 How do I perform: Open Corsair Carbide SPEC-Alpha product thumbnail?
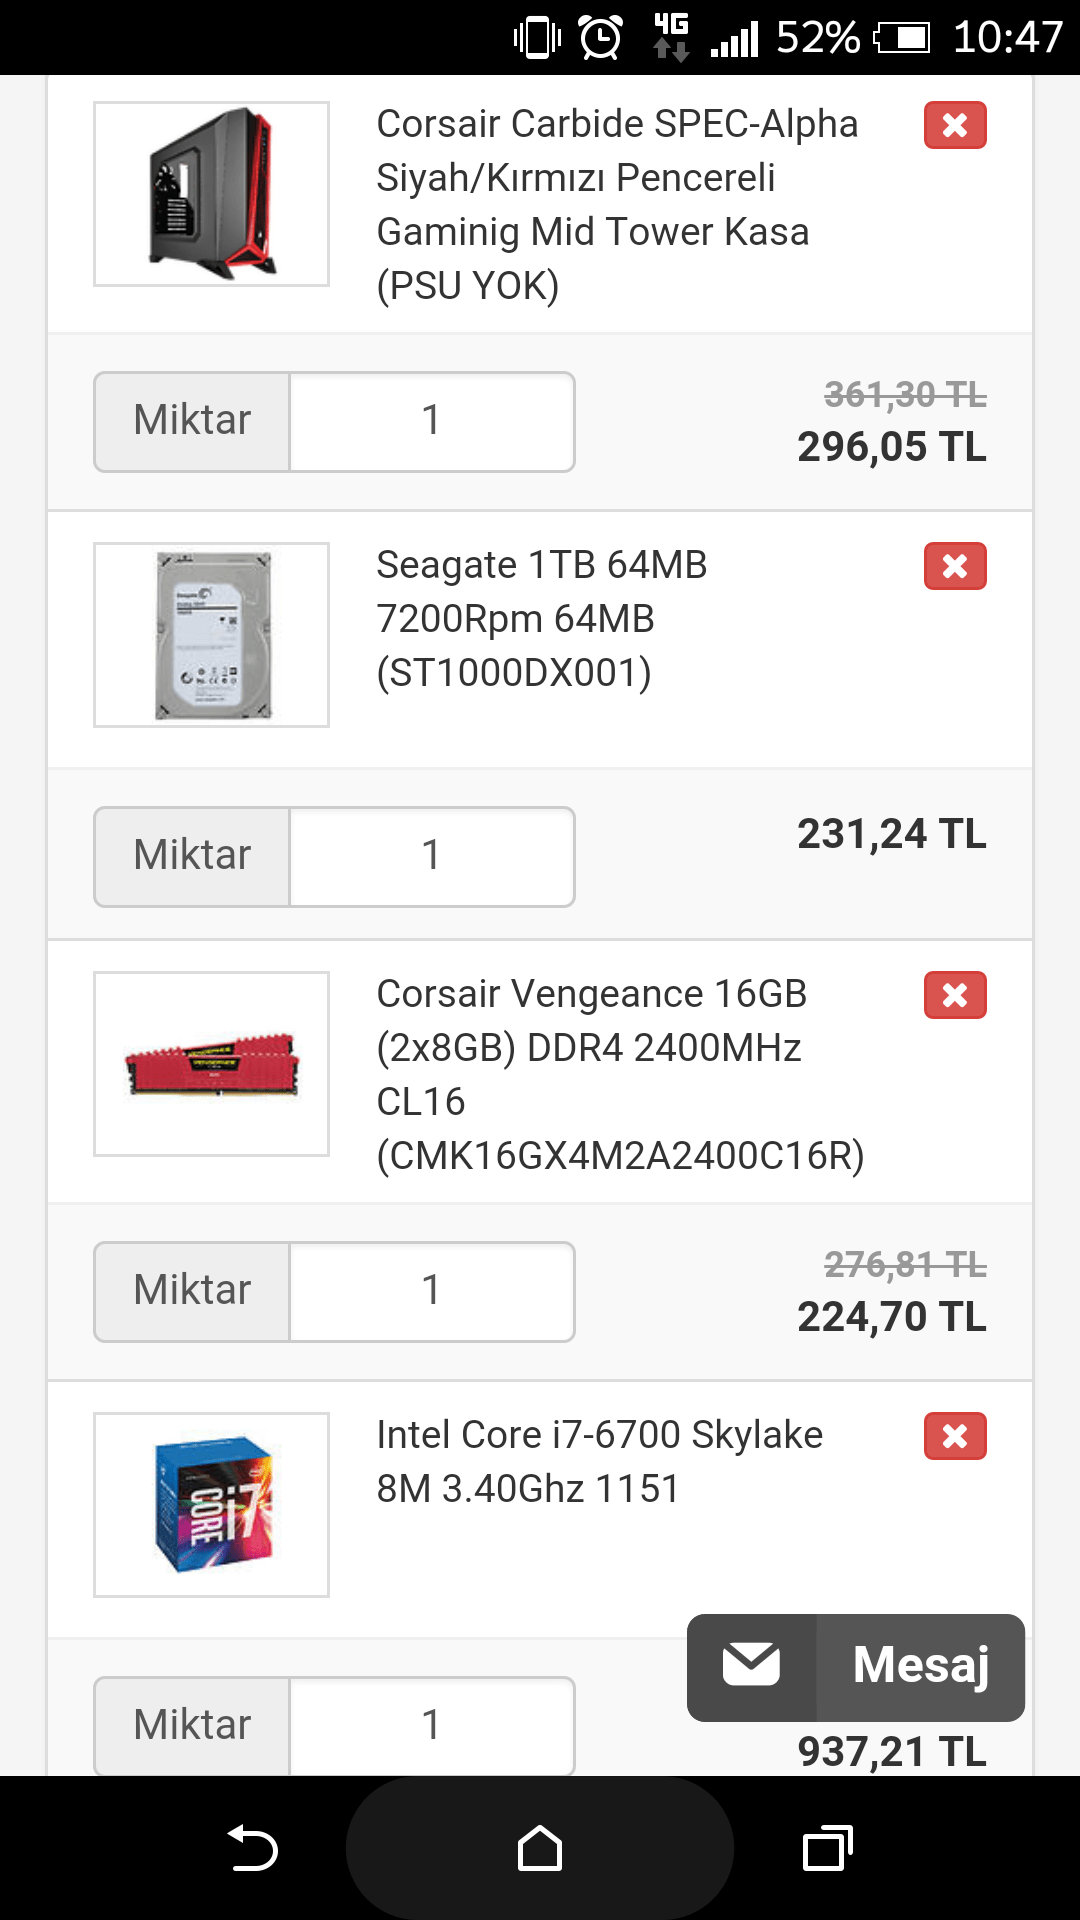pyautogui.click(x=211, y=194)
